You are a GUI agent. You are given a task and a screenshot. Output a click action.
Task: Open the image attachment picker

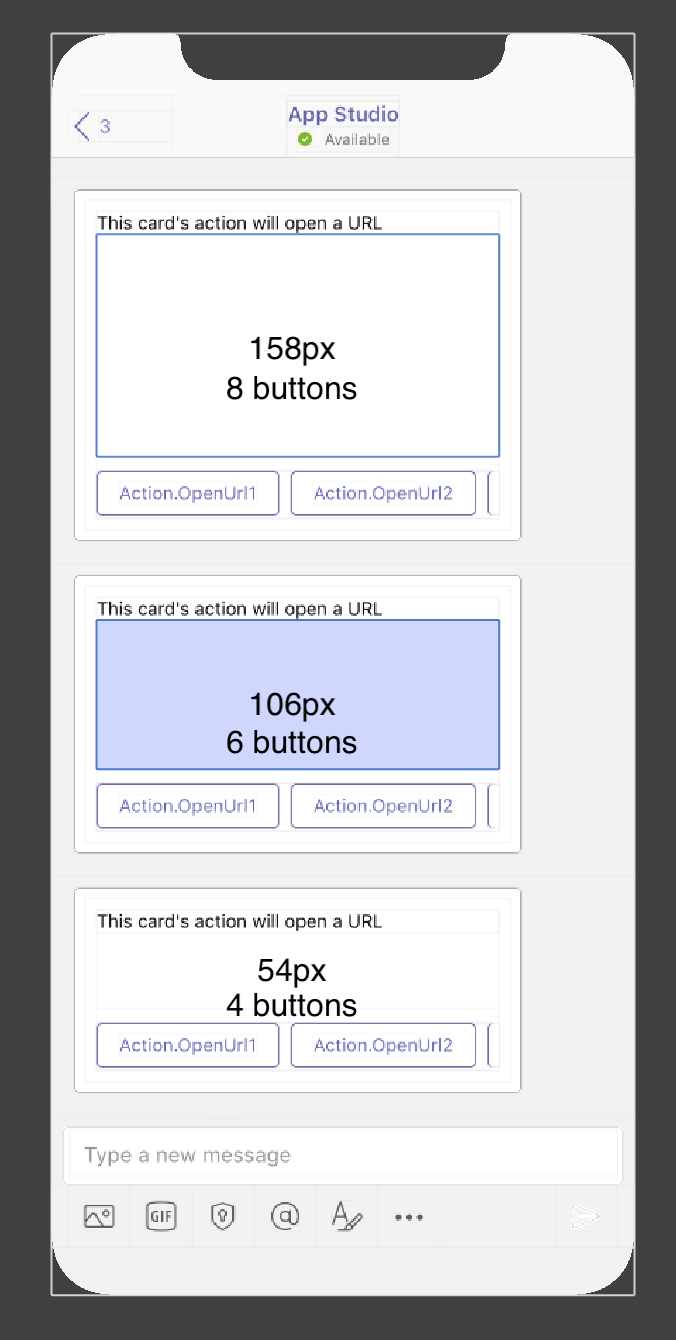click(97, 1216)
